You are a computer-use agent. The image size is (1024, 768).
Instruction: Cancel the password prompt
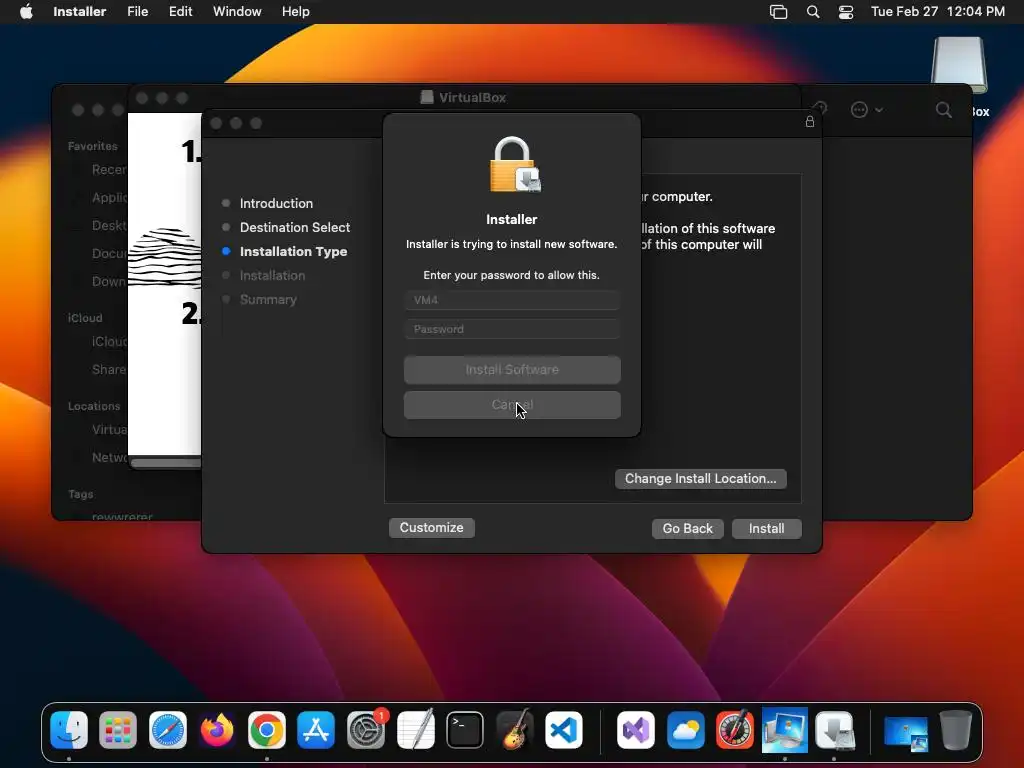click(x=512, y=405)
